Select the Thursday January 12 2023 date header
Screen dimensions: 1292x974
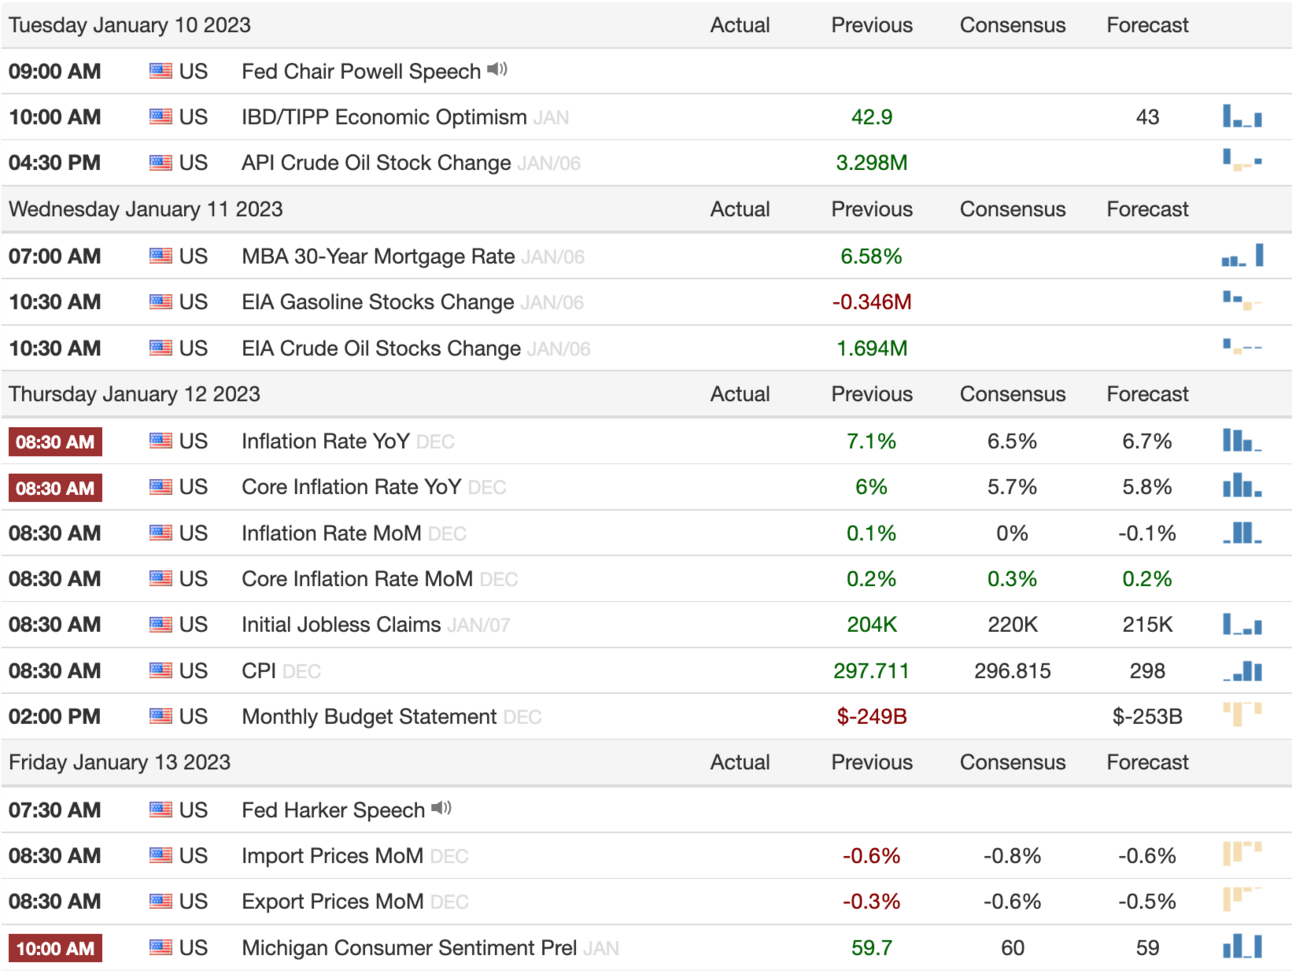click(134, 394)
